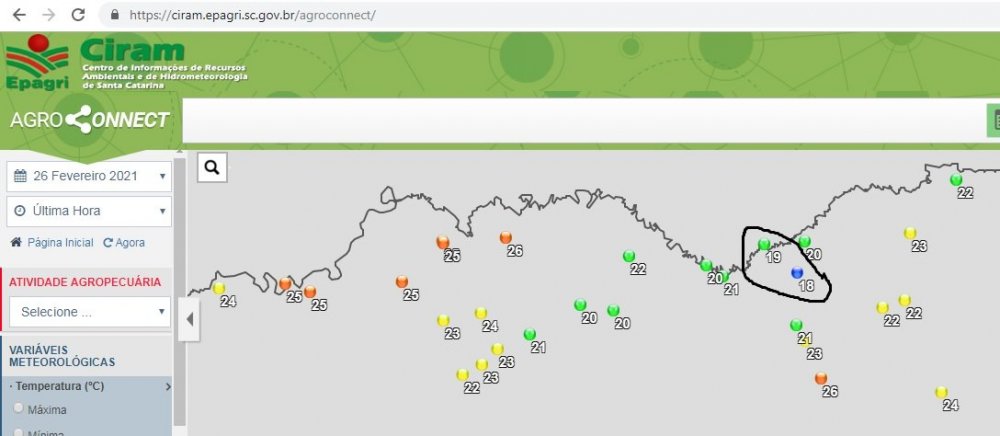Click the site padlock security icon
Screen dimensions: 1000x436
coord(114,16)
